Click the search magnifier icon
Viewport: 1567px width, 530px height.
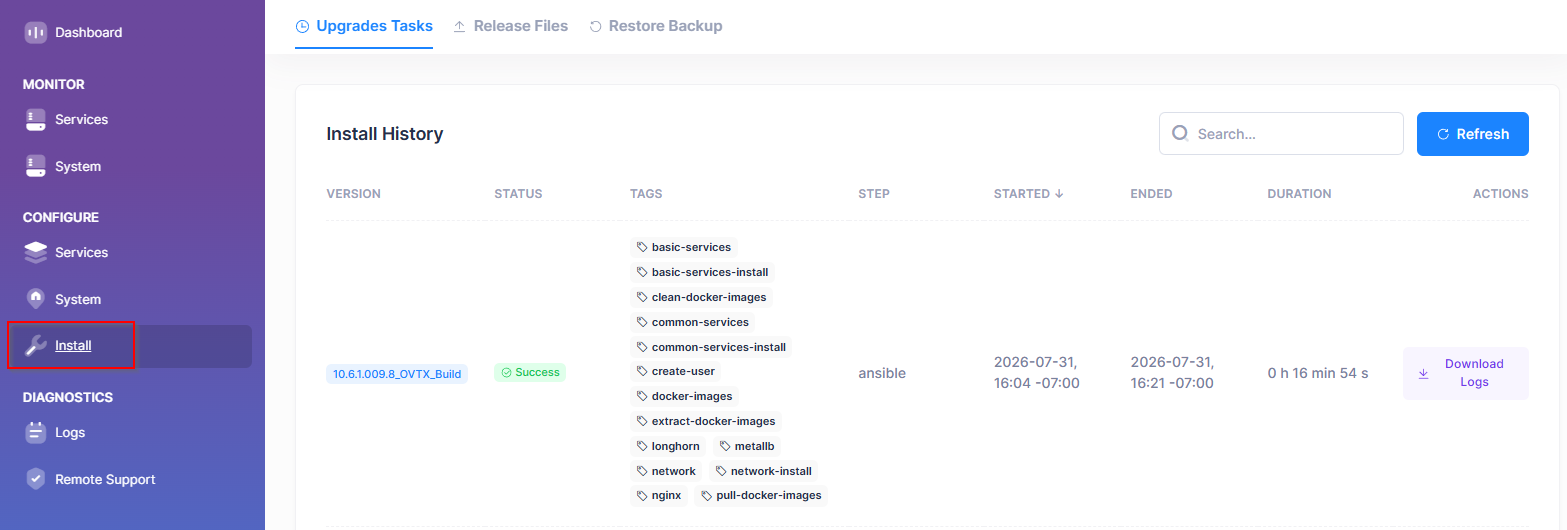1180,133
